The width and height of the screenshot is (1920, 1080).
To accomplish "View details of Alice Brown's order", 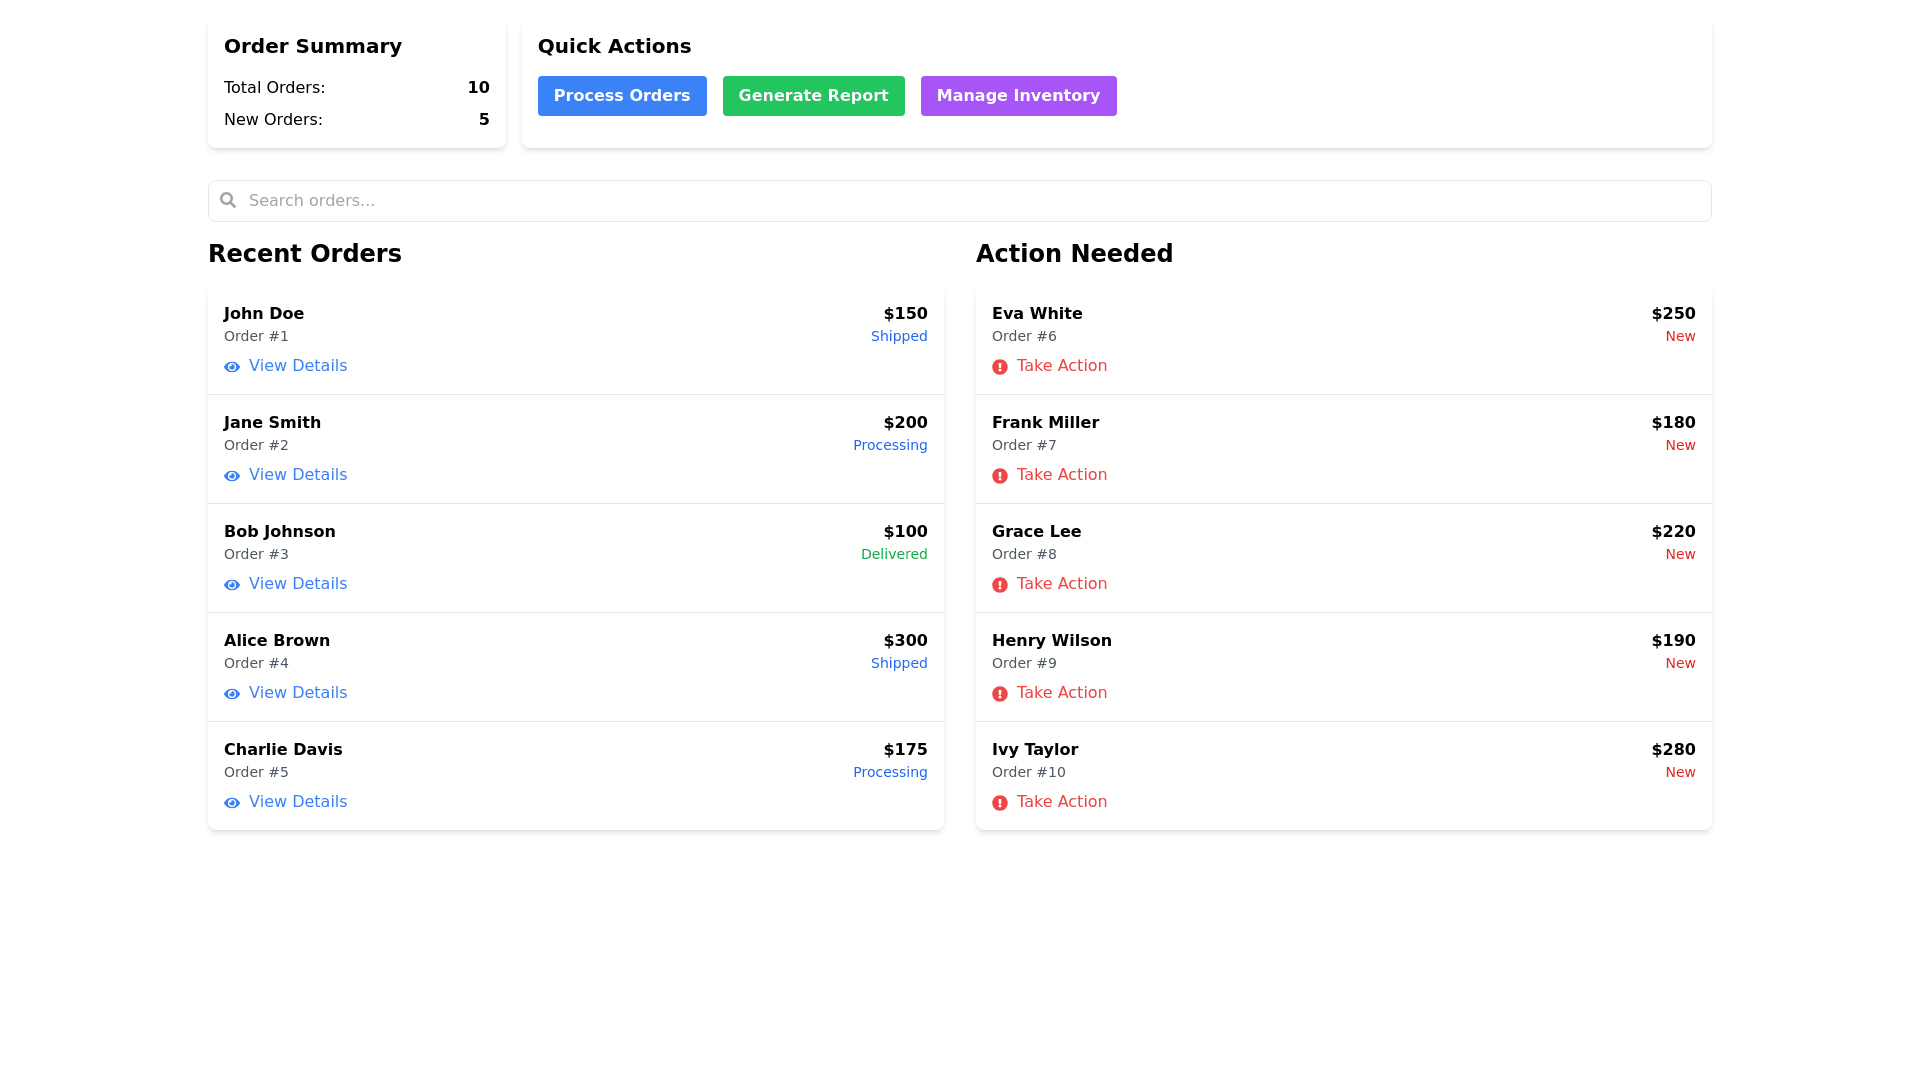I will 297,693.
